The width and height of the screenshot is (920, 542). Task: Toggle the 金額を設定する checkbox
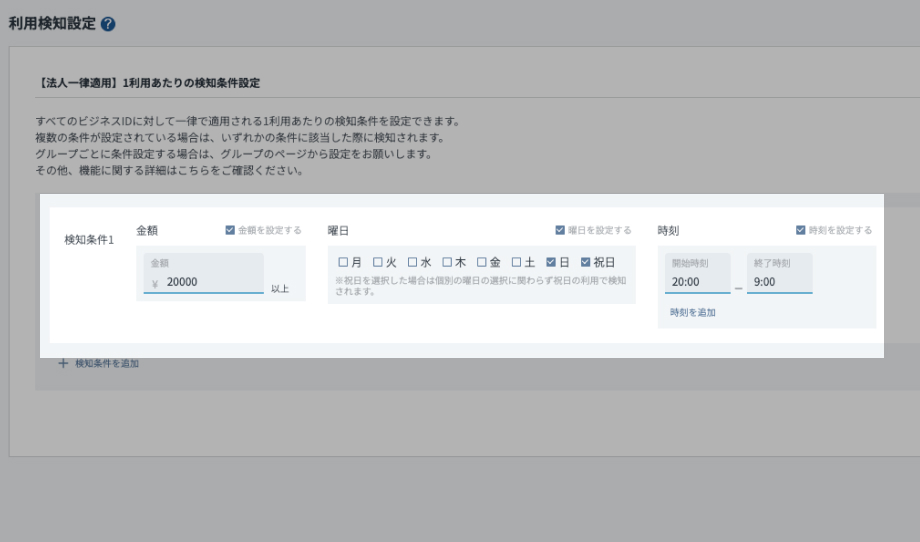[x=232, y=230]
